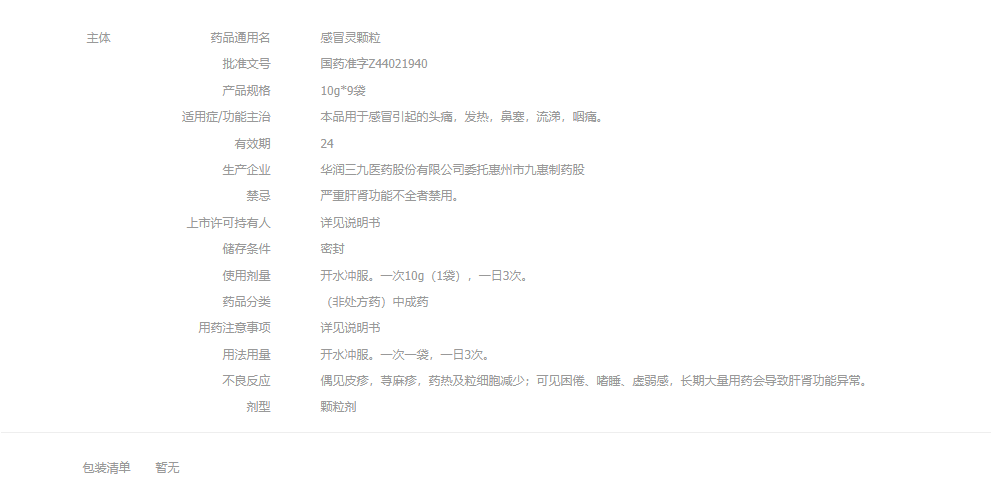The image size is (998, 487).
Task: Click the 包装清单 heading
Action: [106, 468]
